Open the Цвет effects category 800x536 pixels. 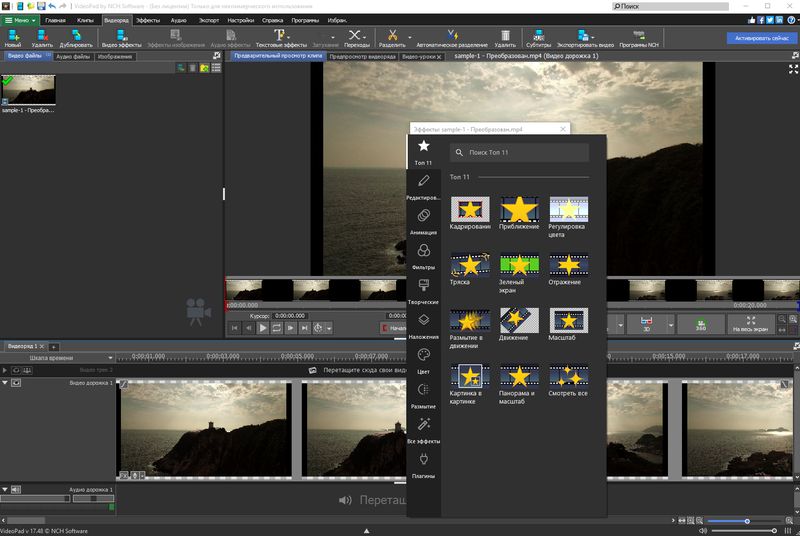pos(423,360)
